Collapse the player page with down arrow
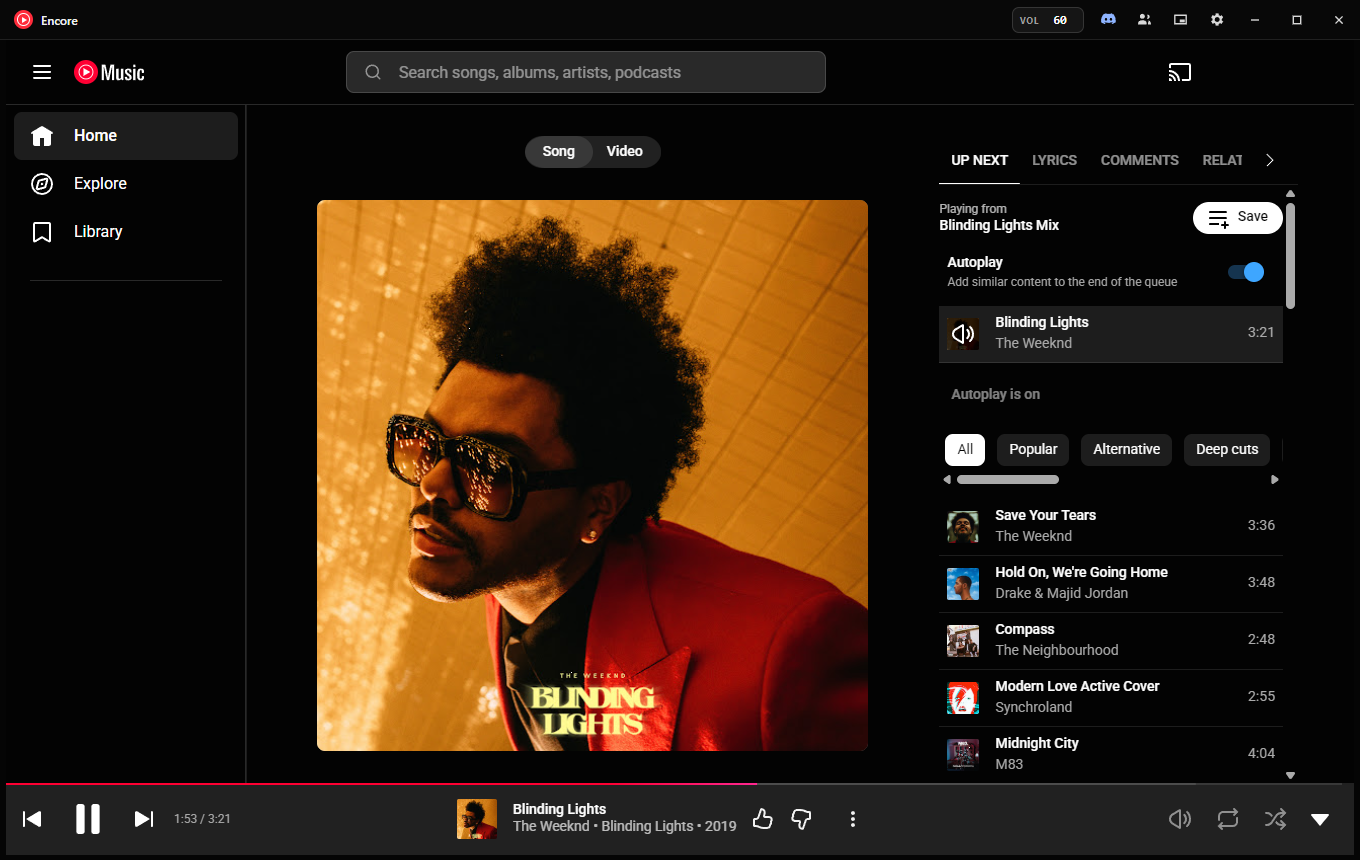The image size is (1360, 860). tap(1320, 819)
